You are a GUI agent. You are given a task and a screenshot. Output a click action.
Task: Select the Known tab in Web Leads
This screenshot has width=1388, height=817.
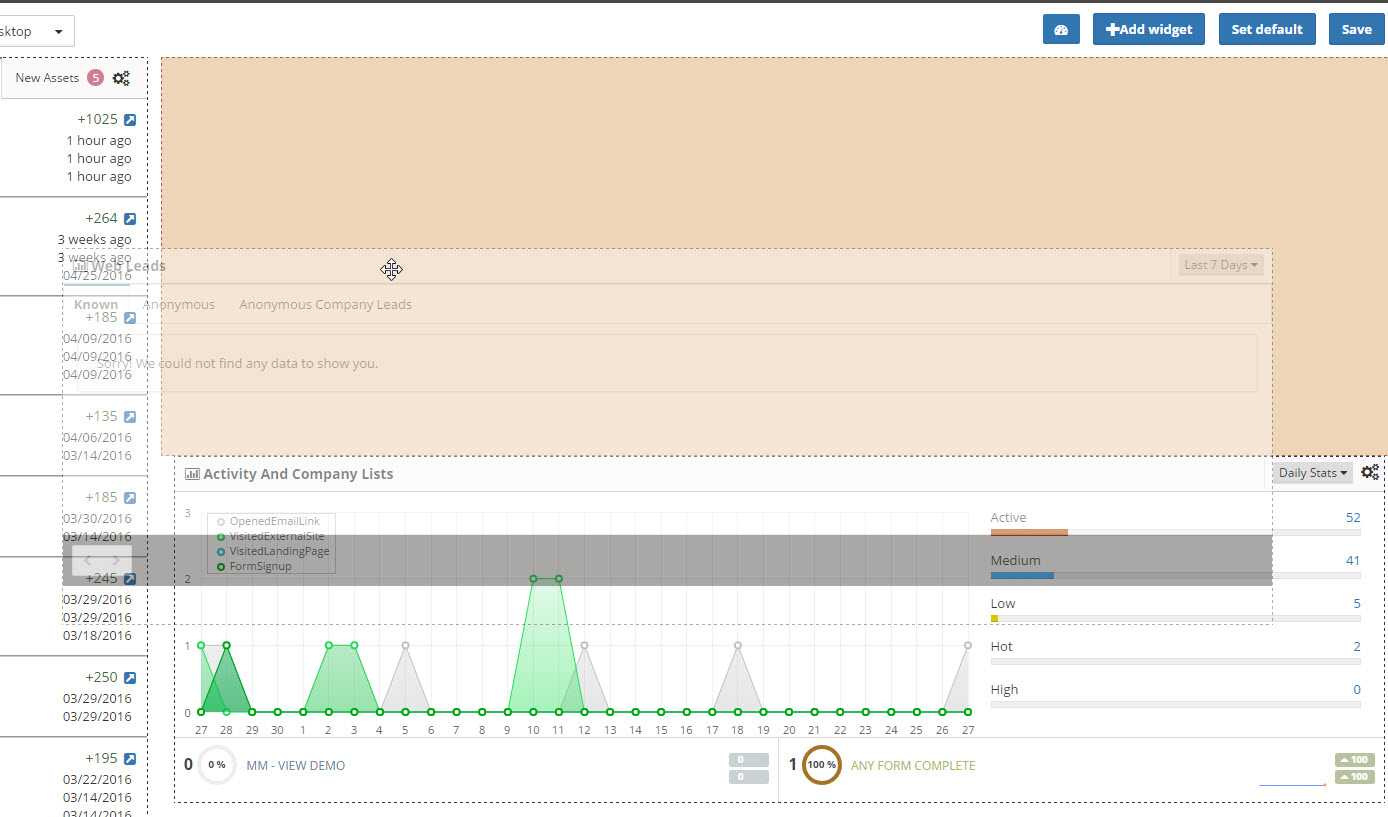(x=96, y=305)
